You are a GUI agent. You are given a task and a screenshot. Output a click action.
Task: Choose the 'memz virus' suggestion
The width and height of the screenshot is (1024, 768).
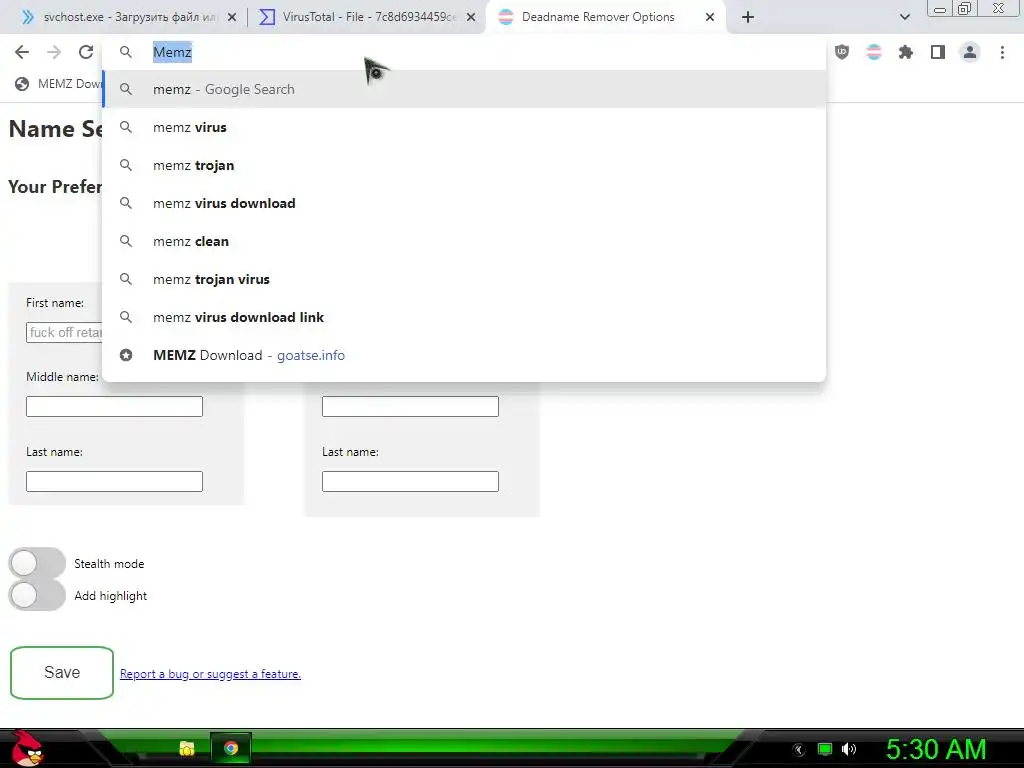pos(464,127)
